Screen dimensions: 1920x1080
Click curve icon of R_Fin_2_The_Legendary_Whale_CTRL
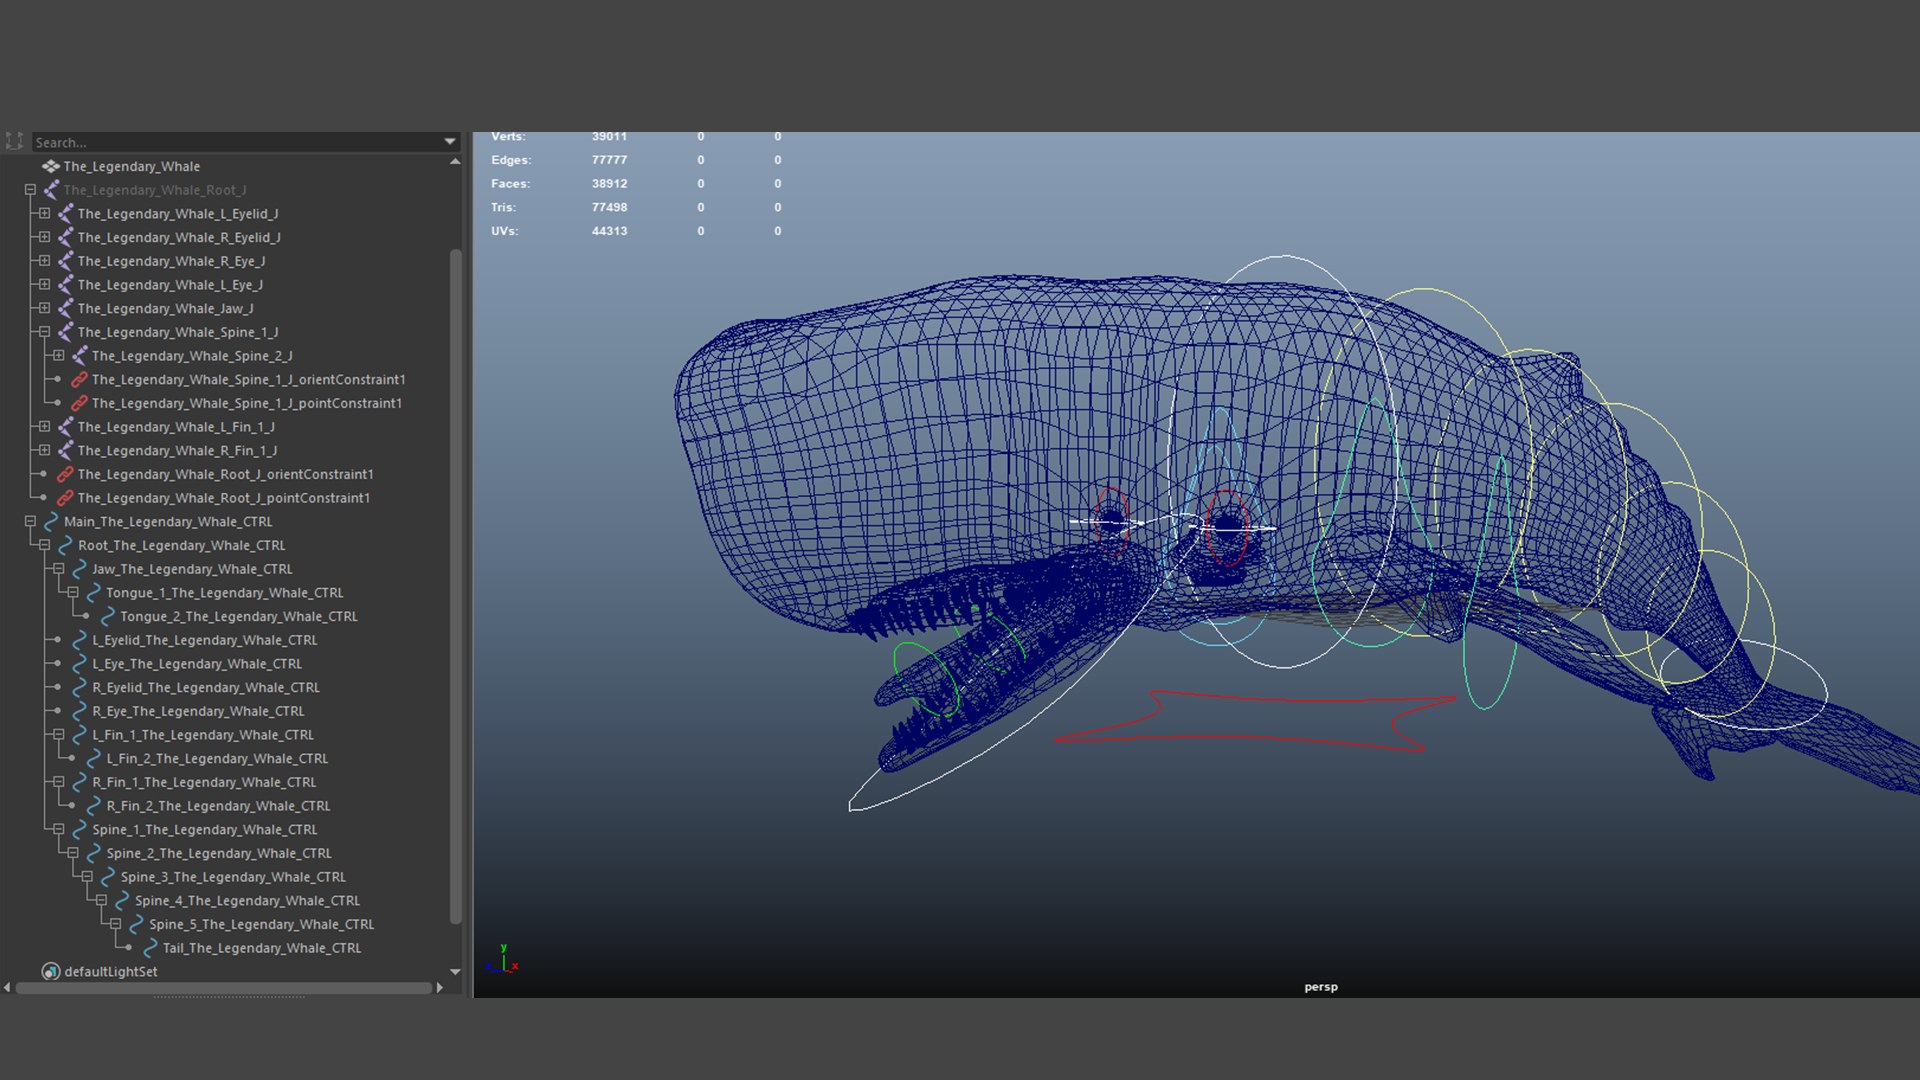point(94,806)
